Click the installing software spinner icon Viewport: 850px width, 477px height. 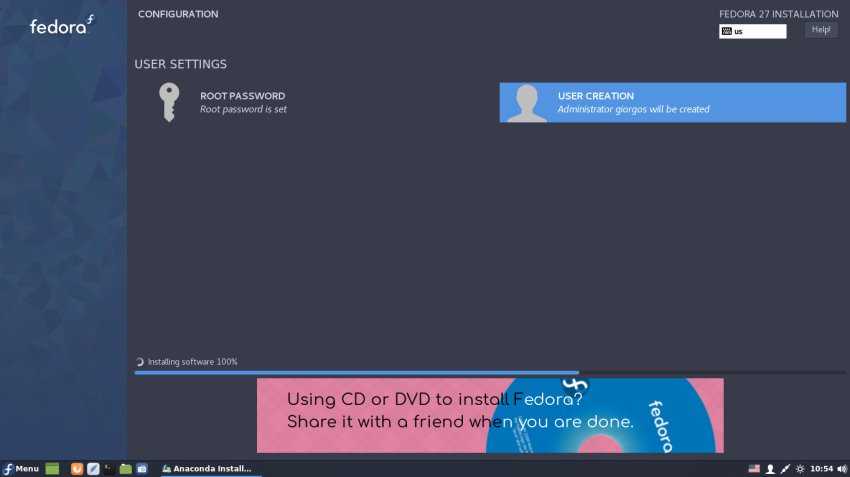[140, 362]
